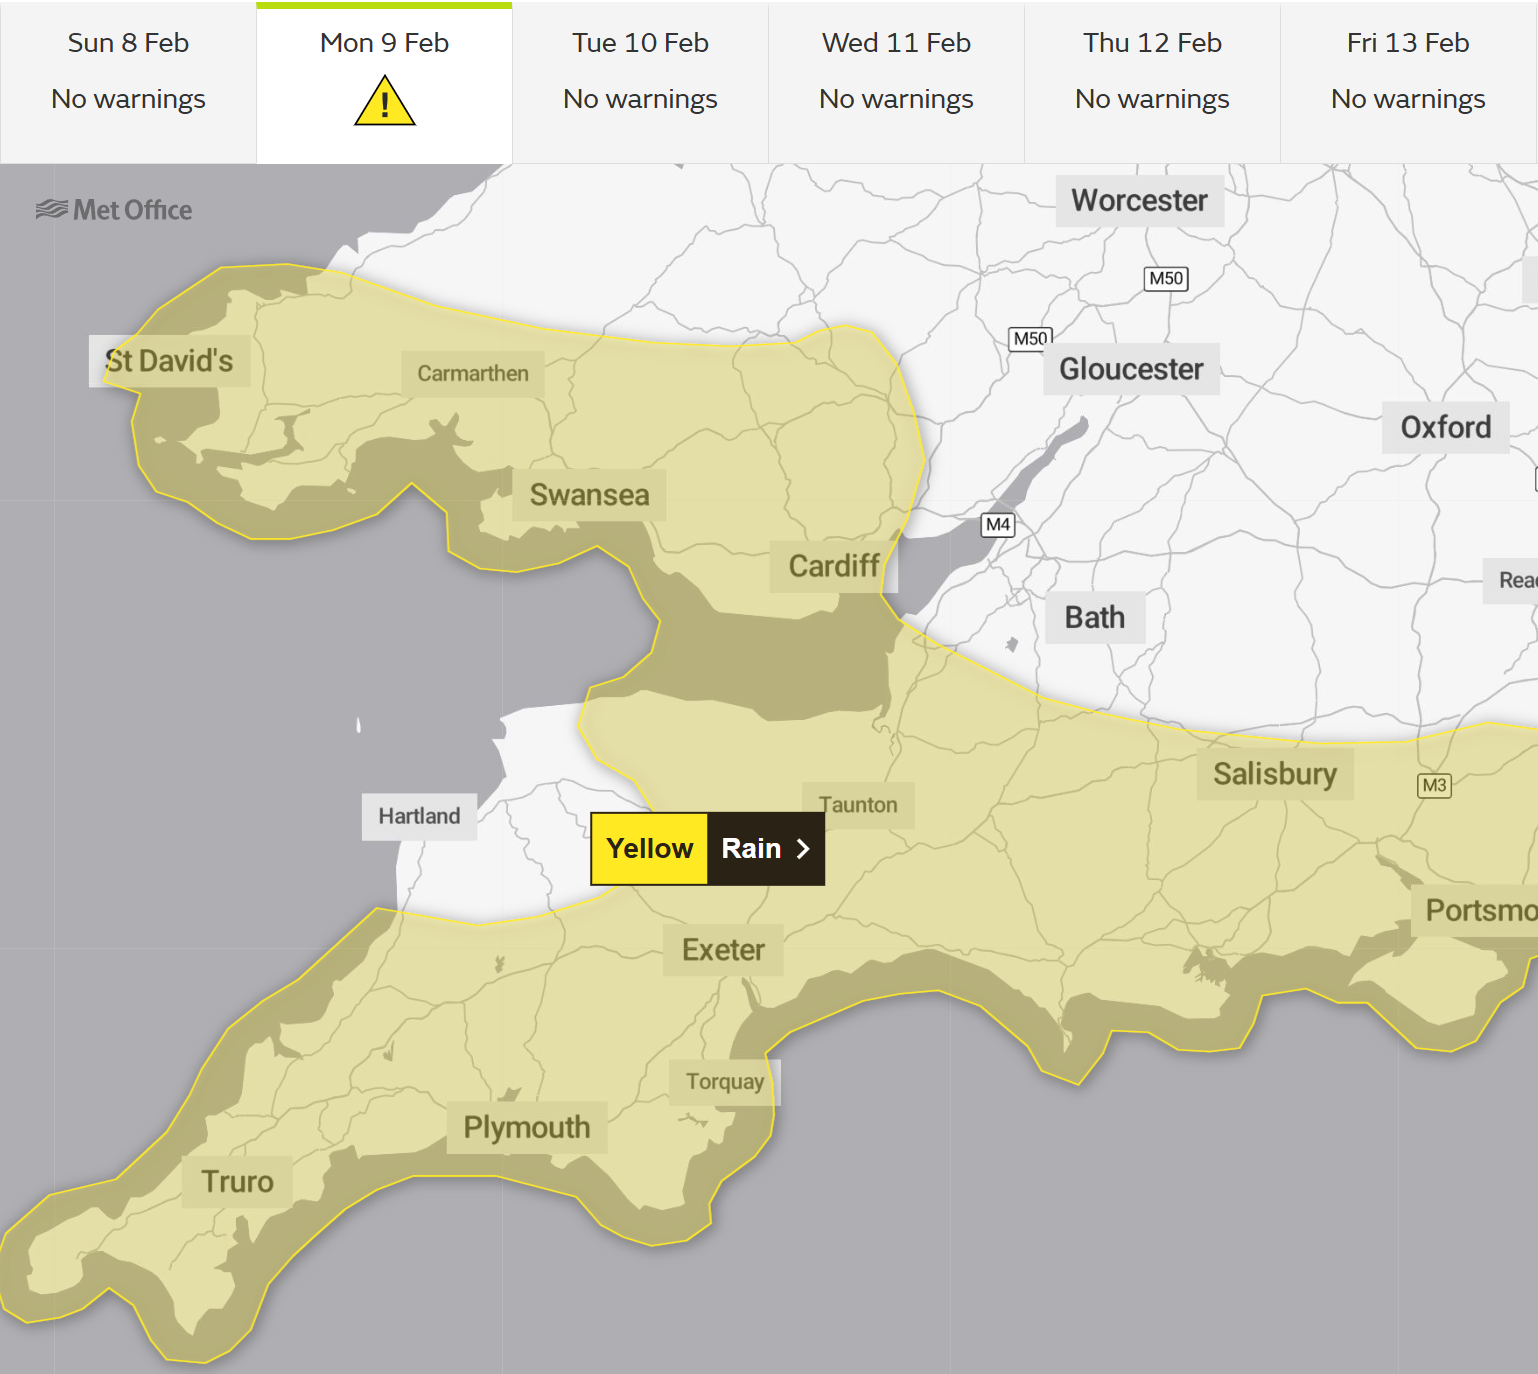Select the Exeter map label
The height and width of the screenshot is (1374, 1538).
(722, 950)
